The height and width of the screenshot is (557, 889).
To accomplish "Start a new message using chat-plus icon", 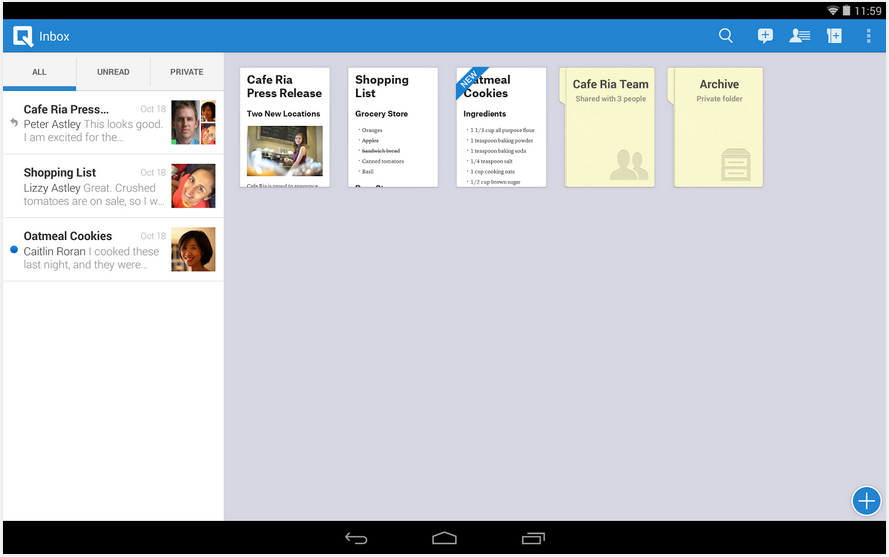I will click(x=765, y=36).
